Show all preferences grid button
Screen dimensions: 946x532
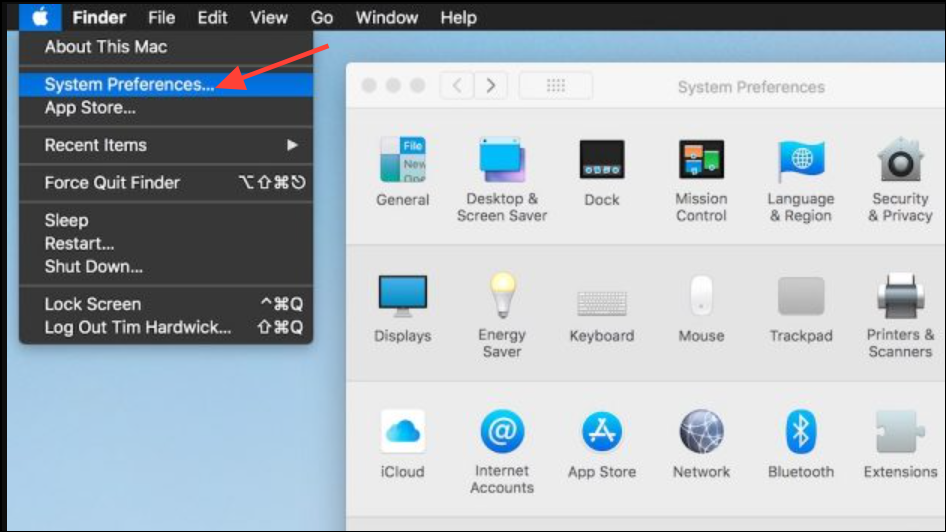[556, 86]
